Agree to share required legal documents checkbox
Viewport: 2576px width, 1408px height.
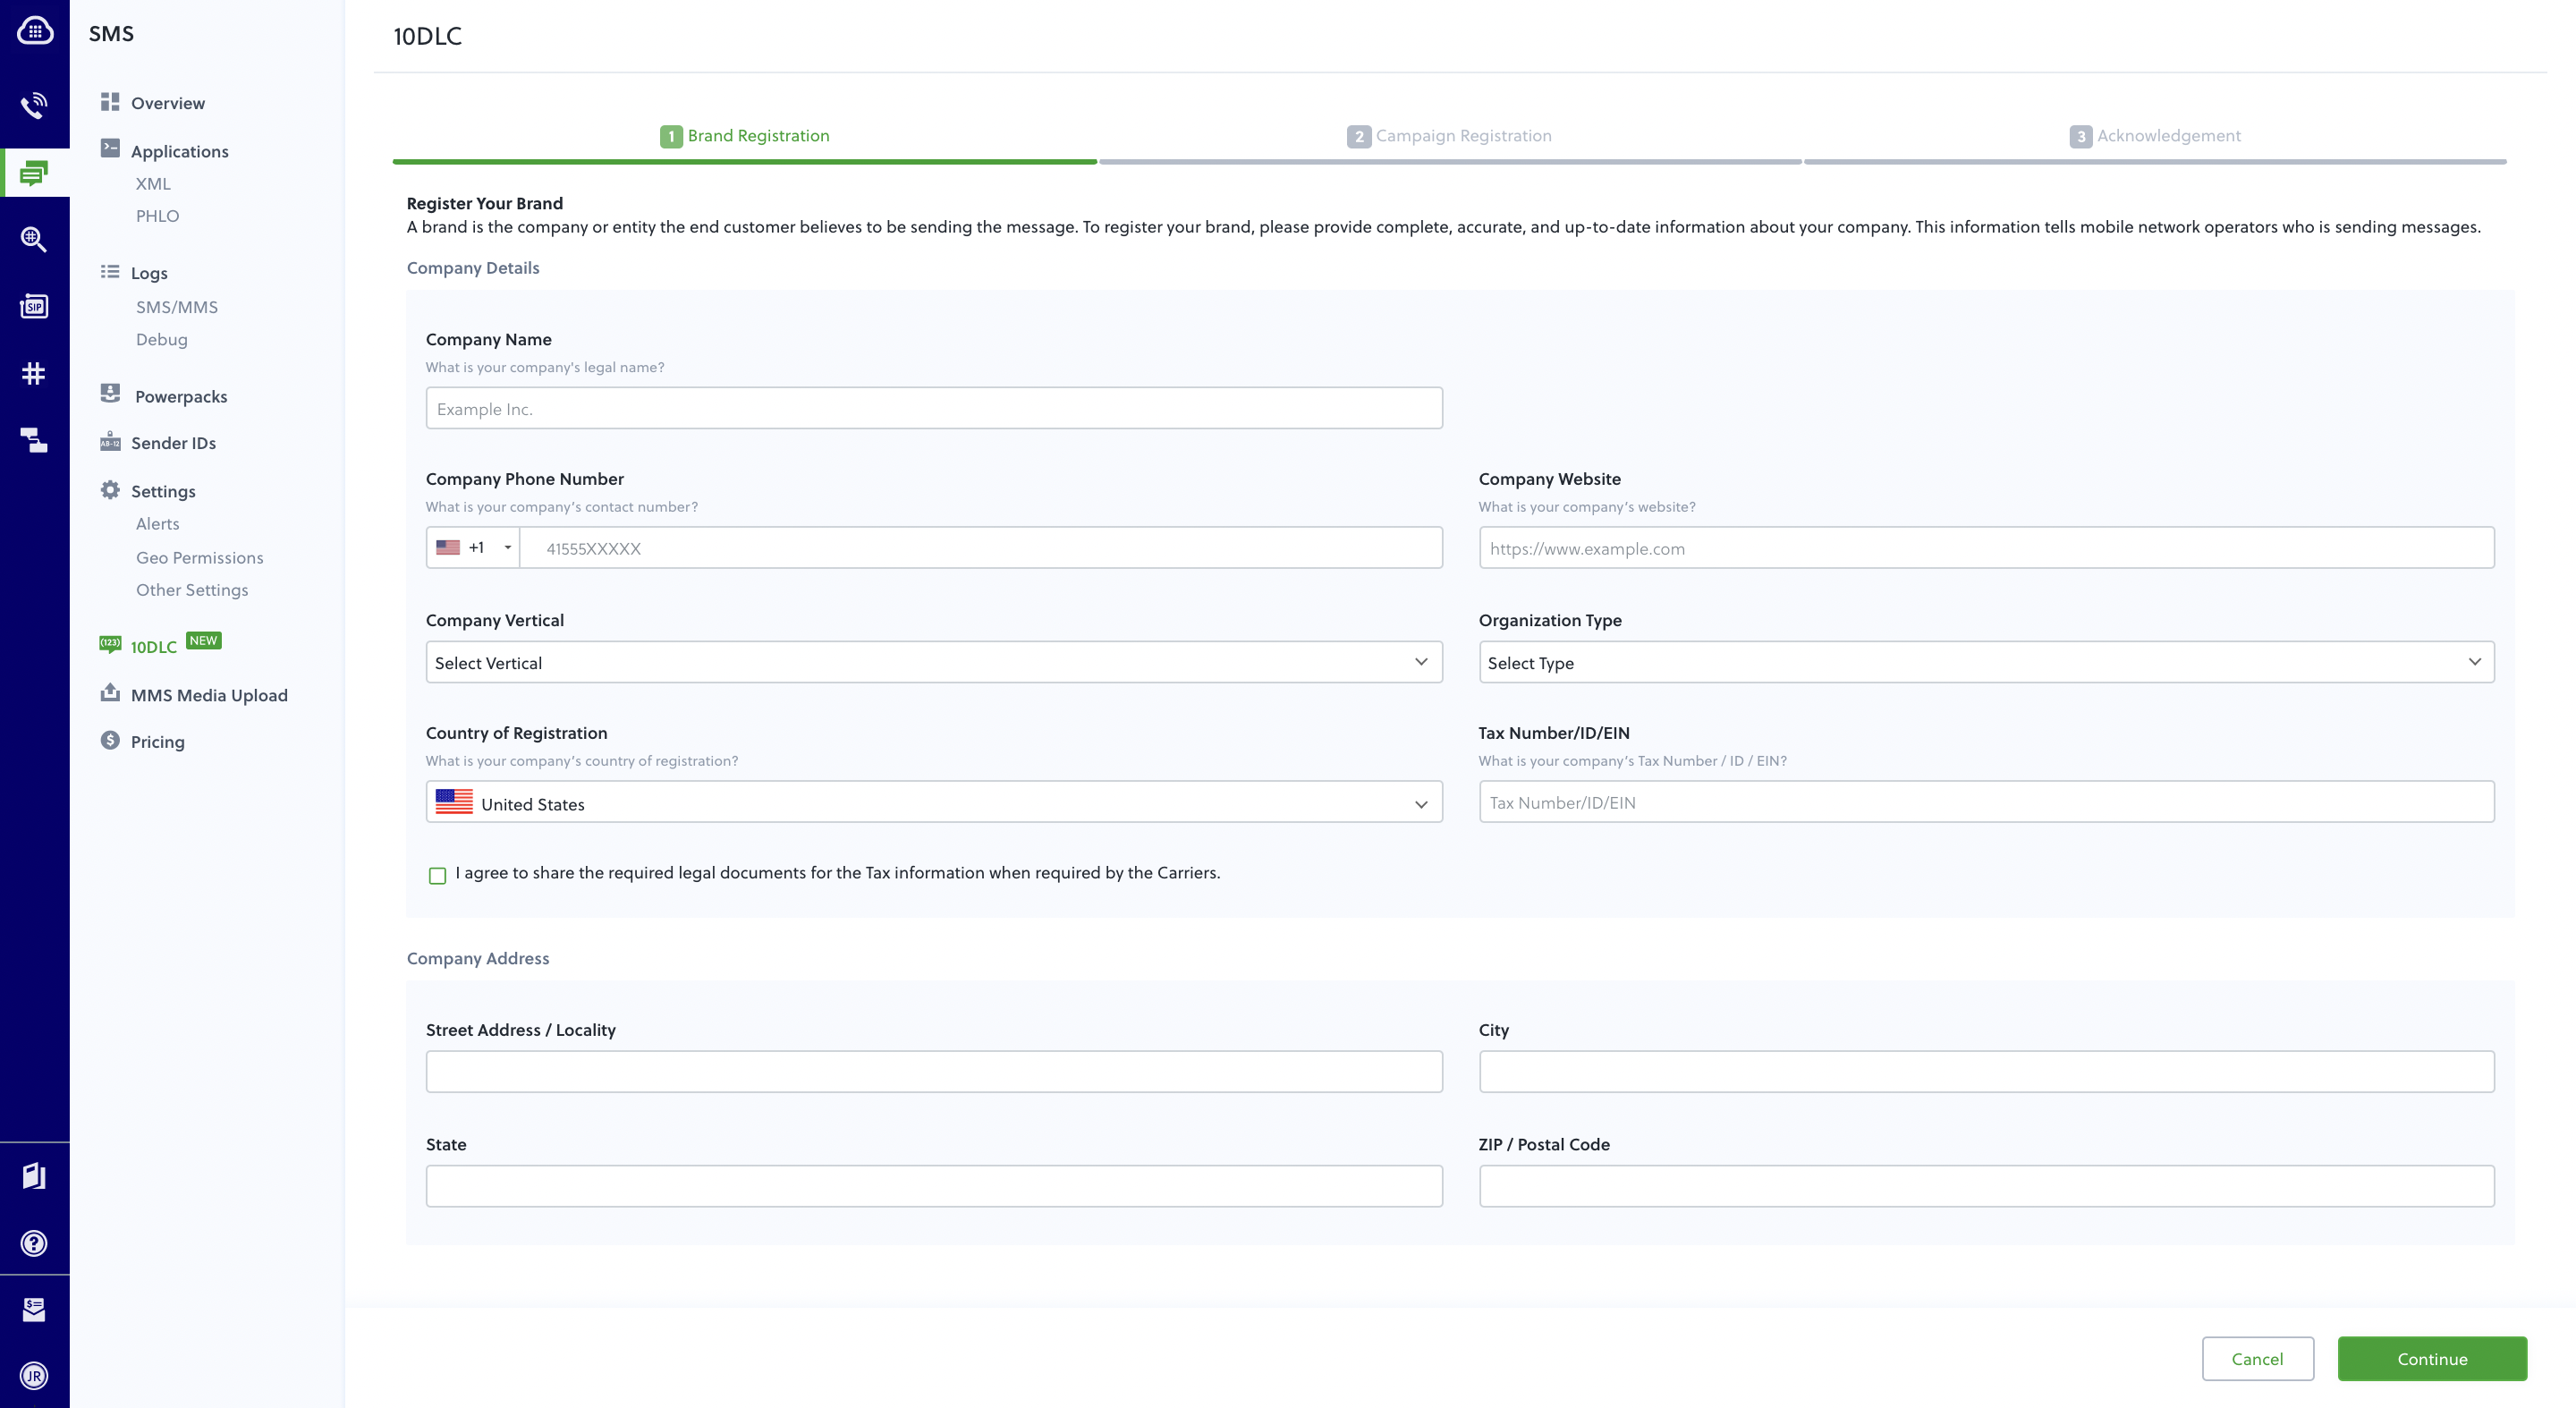coord(437,876)
